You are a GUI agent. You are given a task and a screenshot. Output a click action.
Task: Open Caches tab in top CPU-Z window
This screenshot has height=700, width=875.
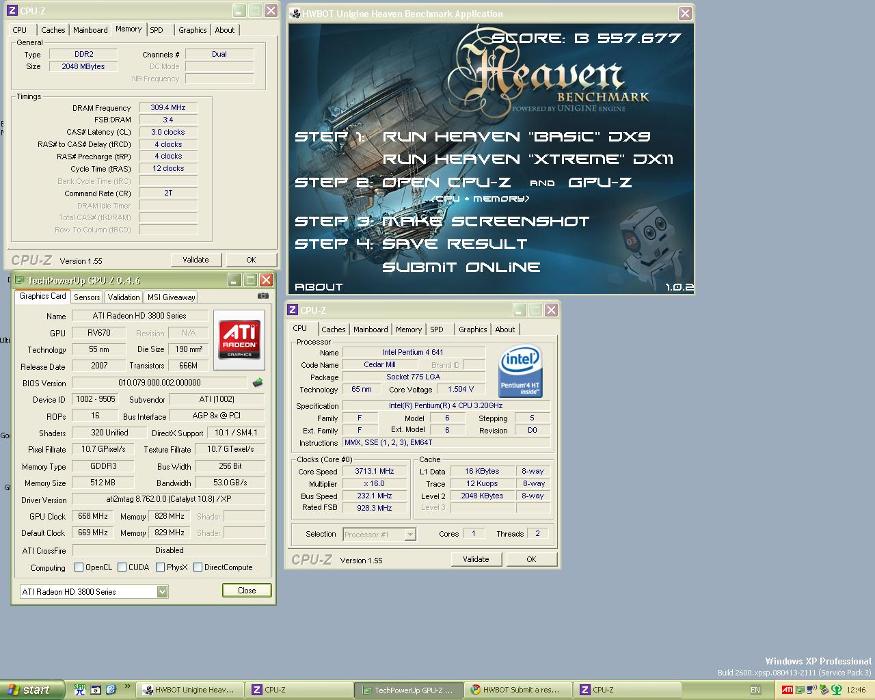click(x=53, y=30)
